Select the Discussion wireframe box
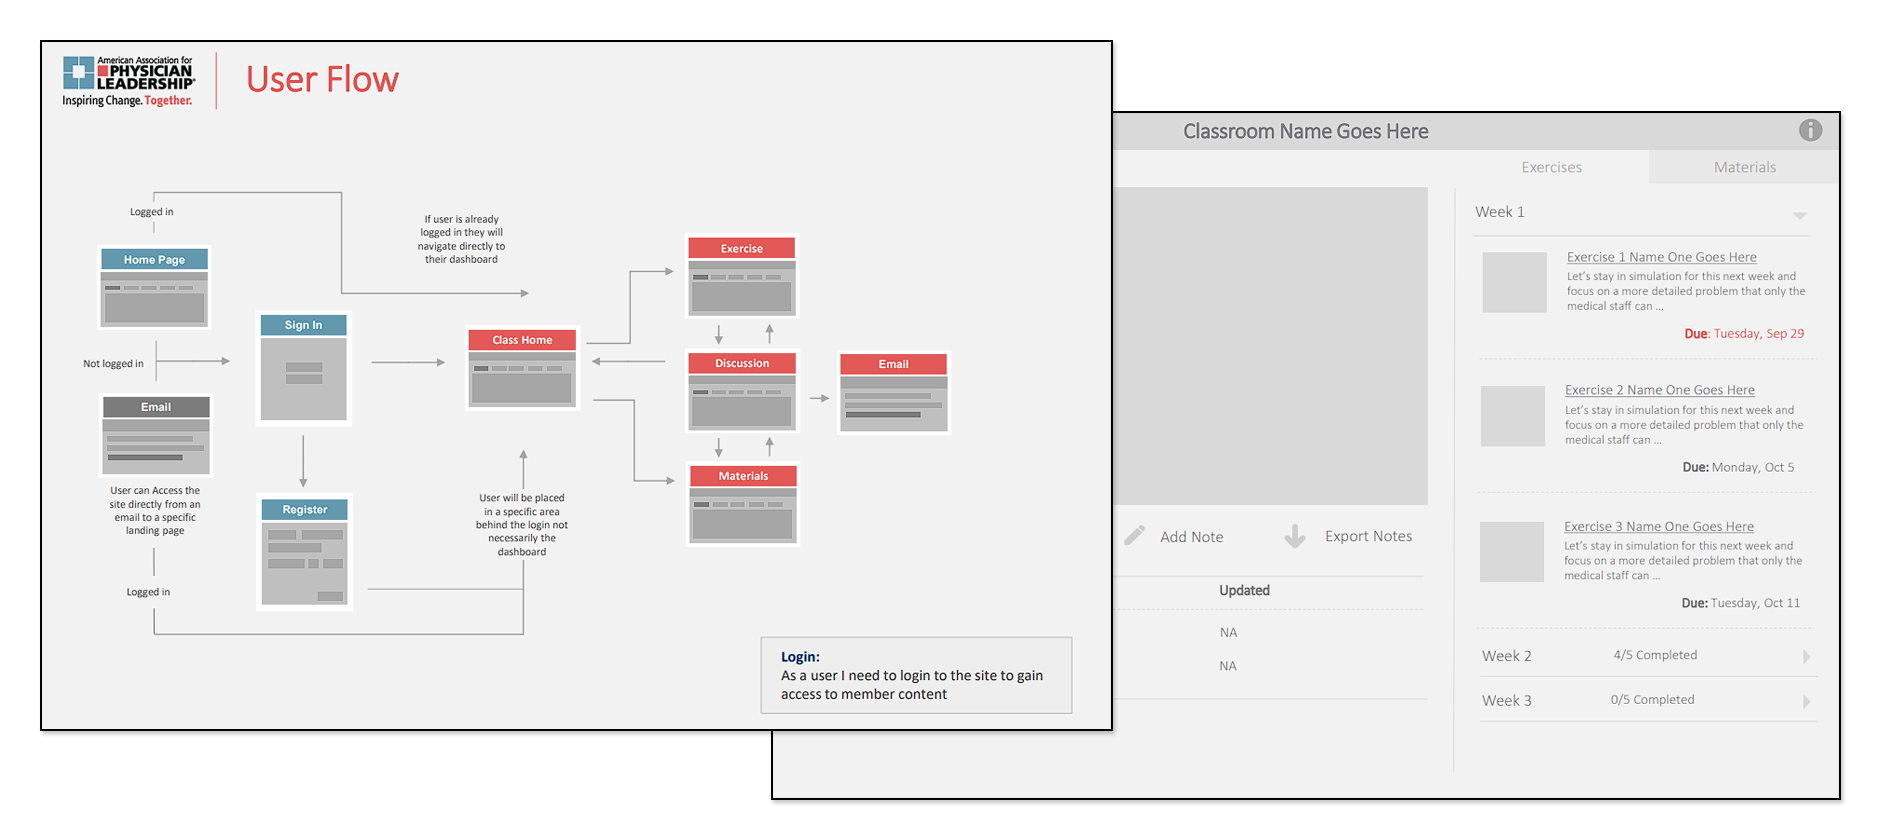The width and height of the screenshot is (1881, 840). point(742,391)
